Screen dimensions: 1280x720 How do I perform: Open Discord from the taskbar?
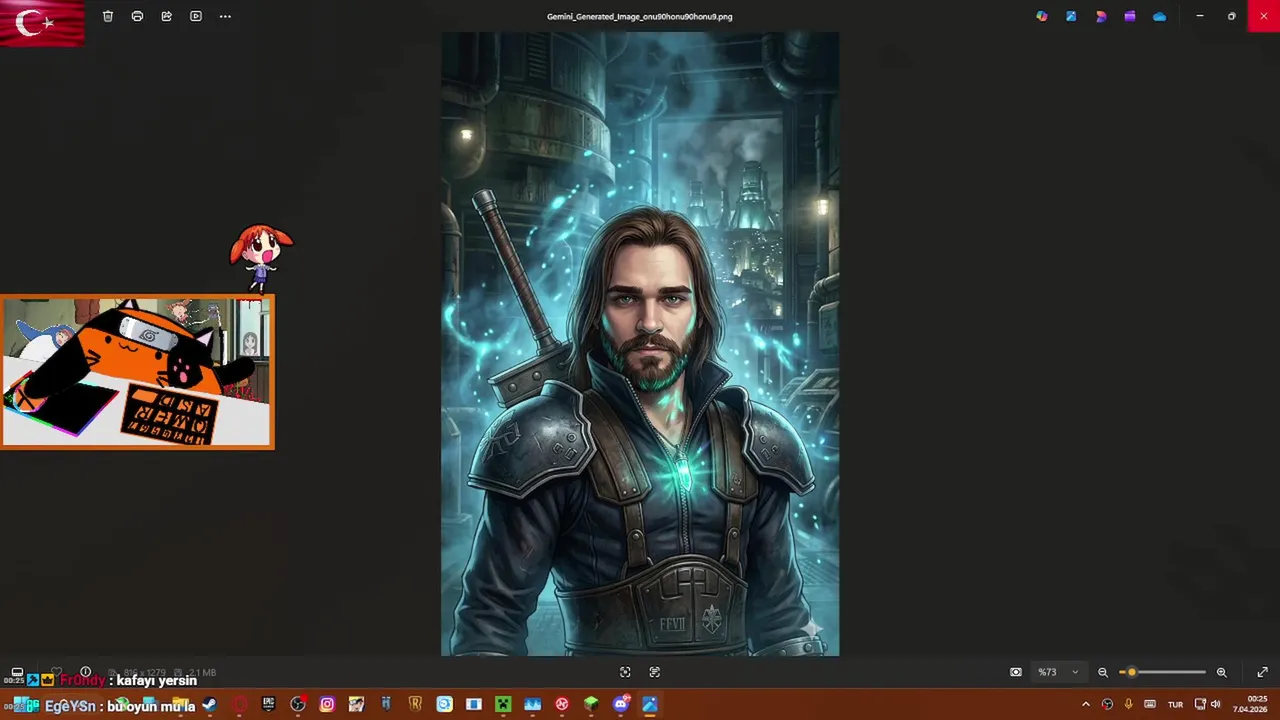[621, 704]
